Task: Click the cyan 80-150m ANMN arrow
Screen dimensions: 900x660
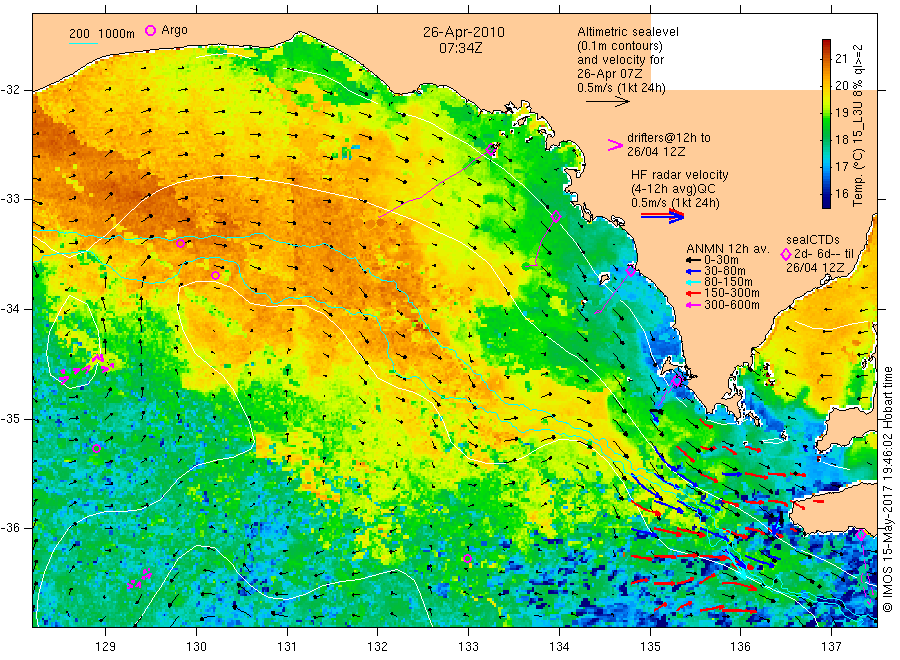Action: tap(693, 282)
